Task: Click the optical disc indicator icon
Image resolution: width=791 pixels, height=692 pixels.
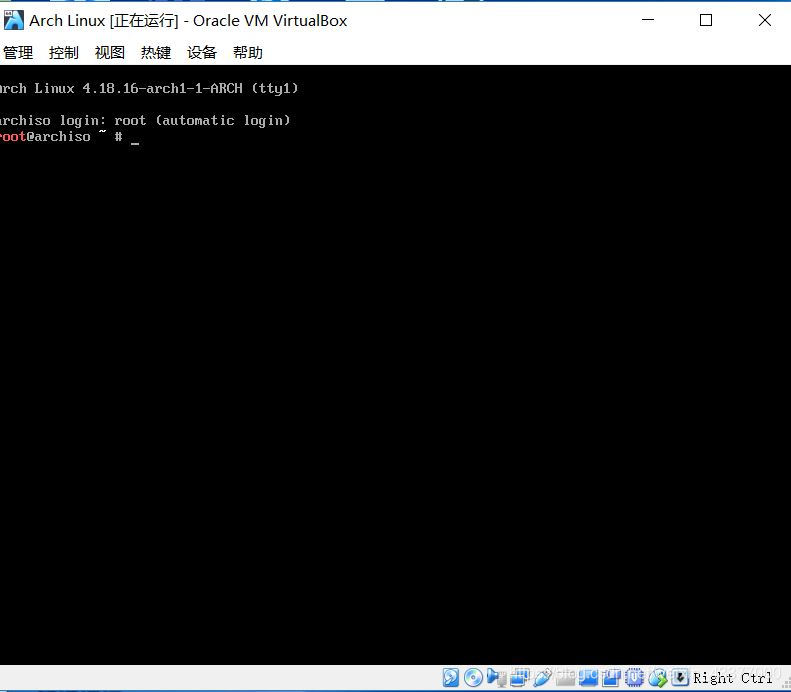Action: (x=473, y=677)
